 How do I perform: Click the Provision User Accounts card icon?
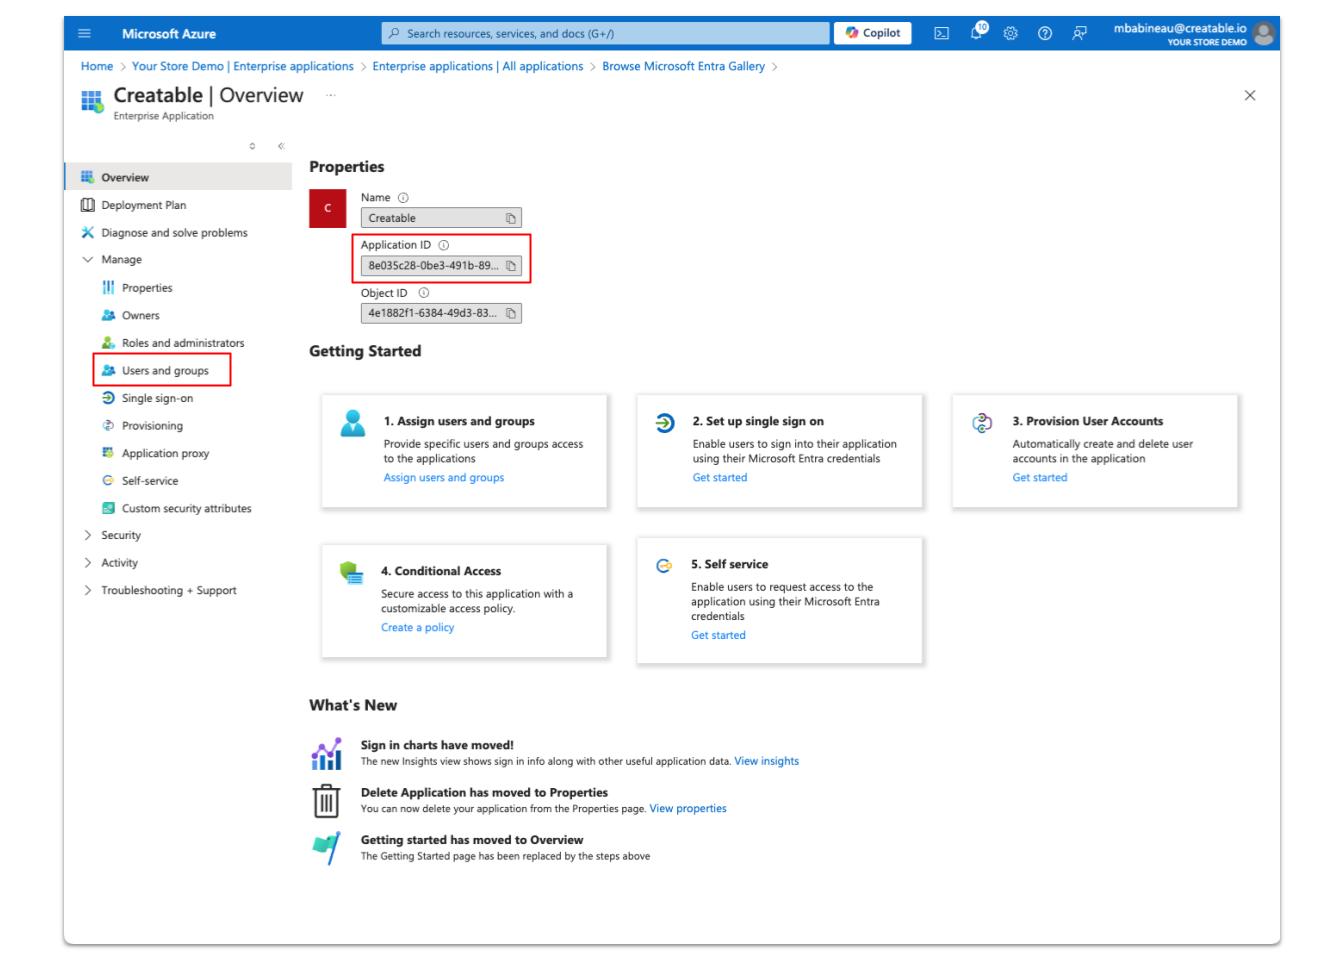982,423
